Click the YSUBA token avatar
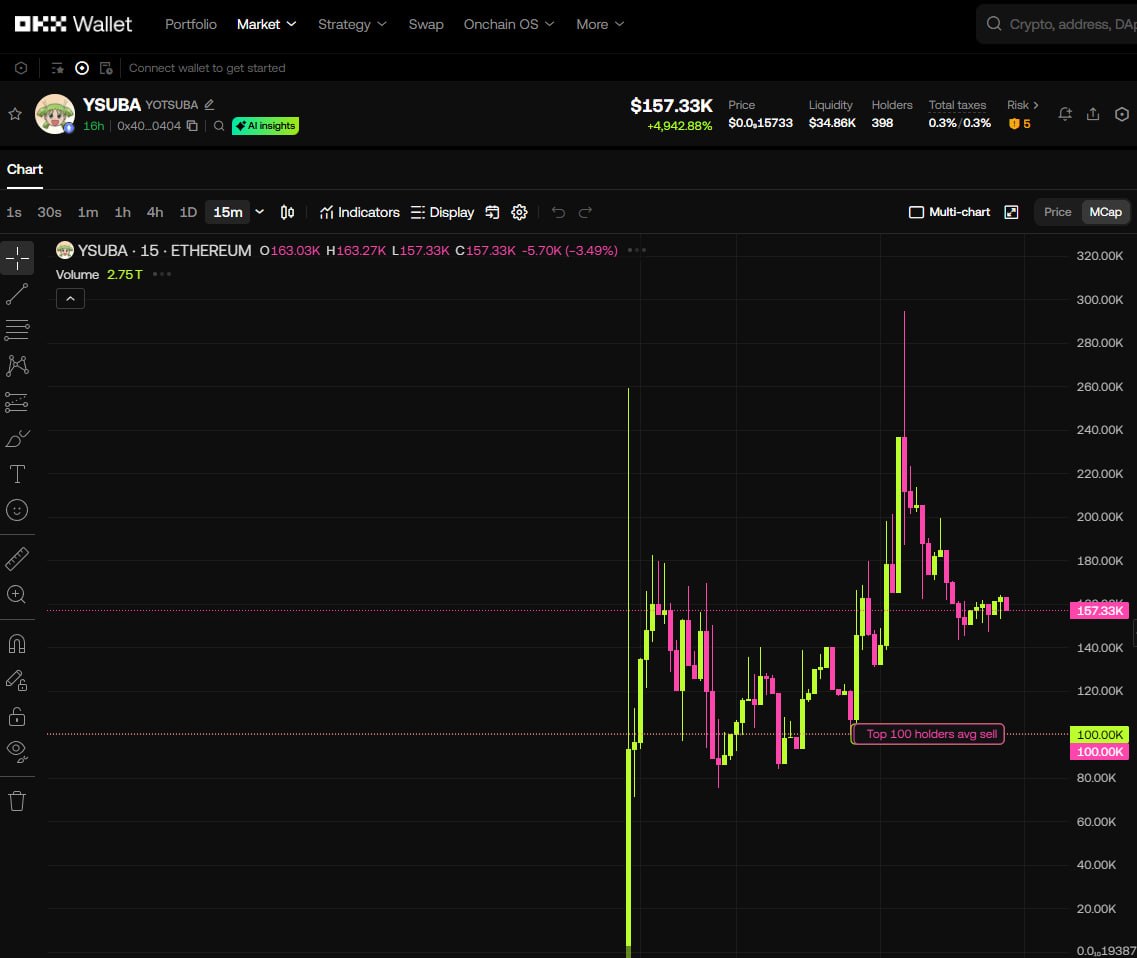 click(55, 114)
